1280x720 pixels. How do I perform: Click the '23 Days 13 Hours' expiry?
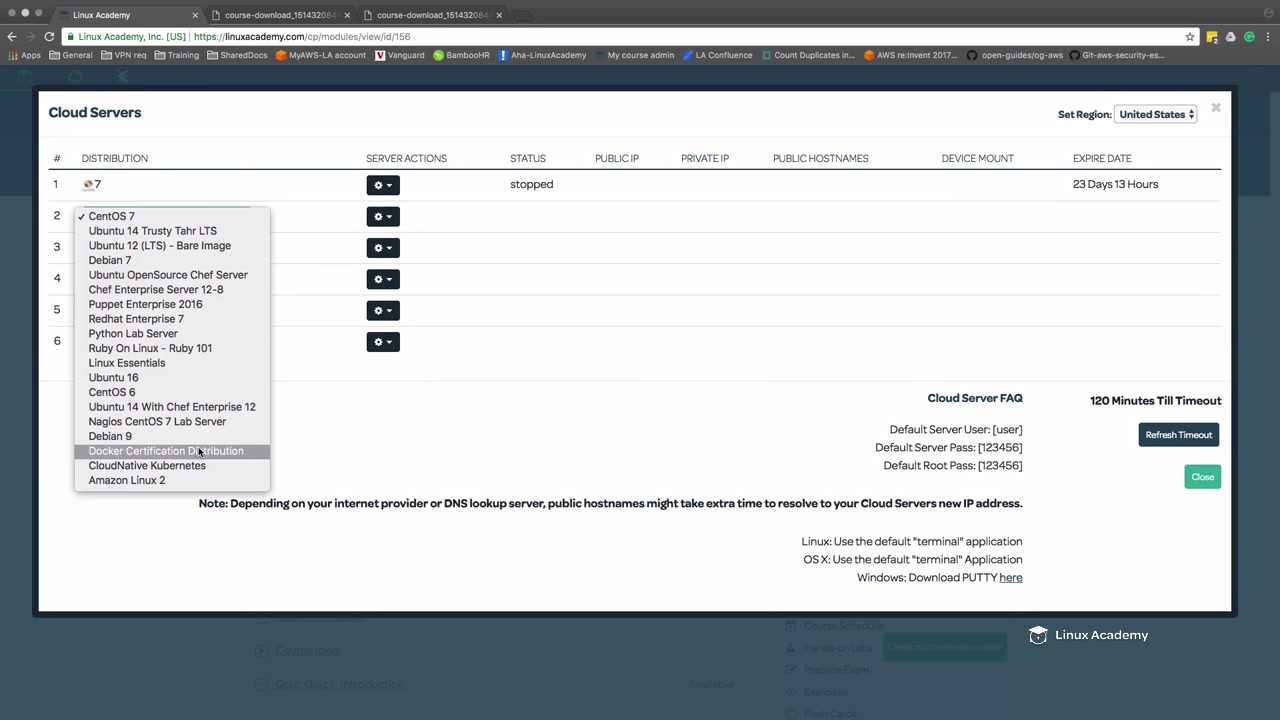pyautogui.click(x=1115, y=184)
